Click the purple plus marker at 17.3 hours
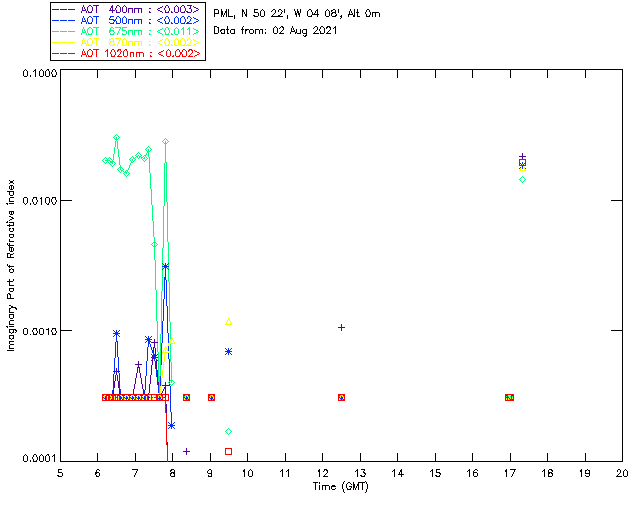 coord(522,157)
